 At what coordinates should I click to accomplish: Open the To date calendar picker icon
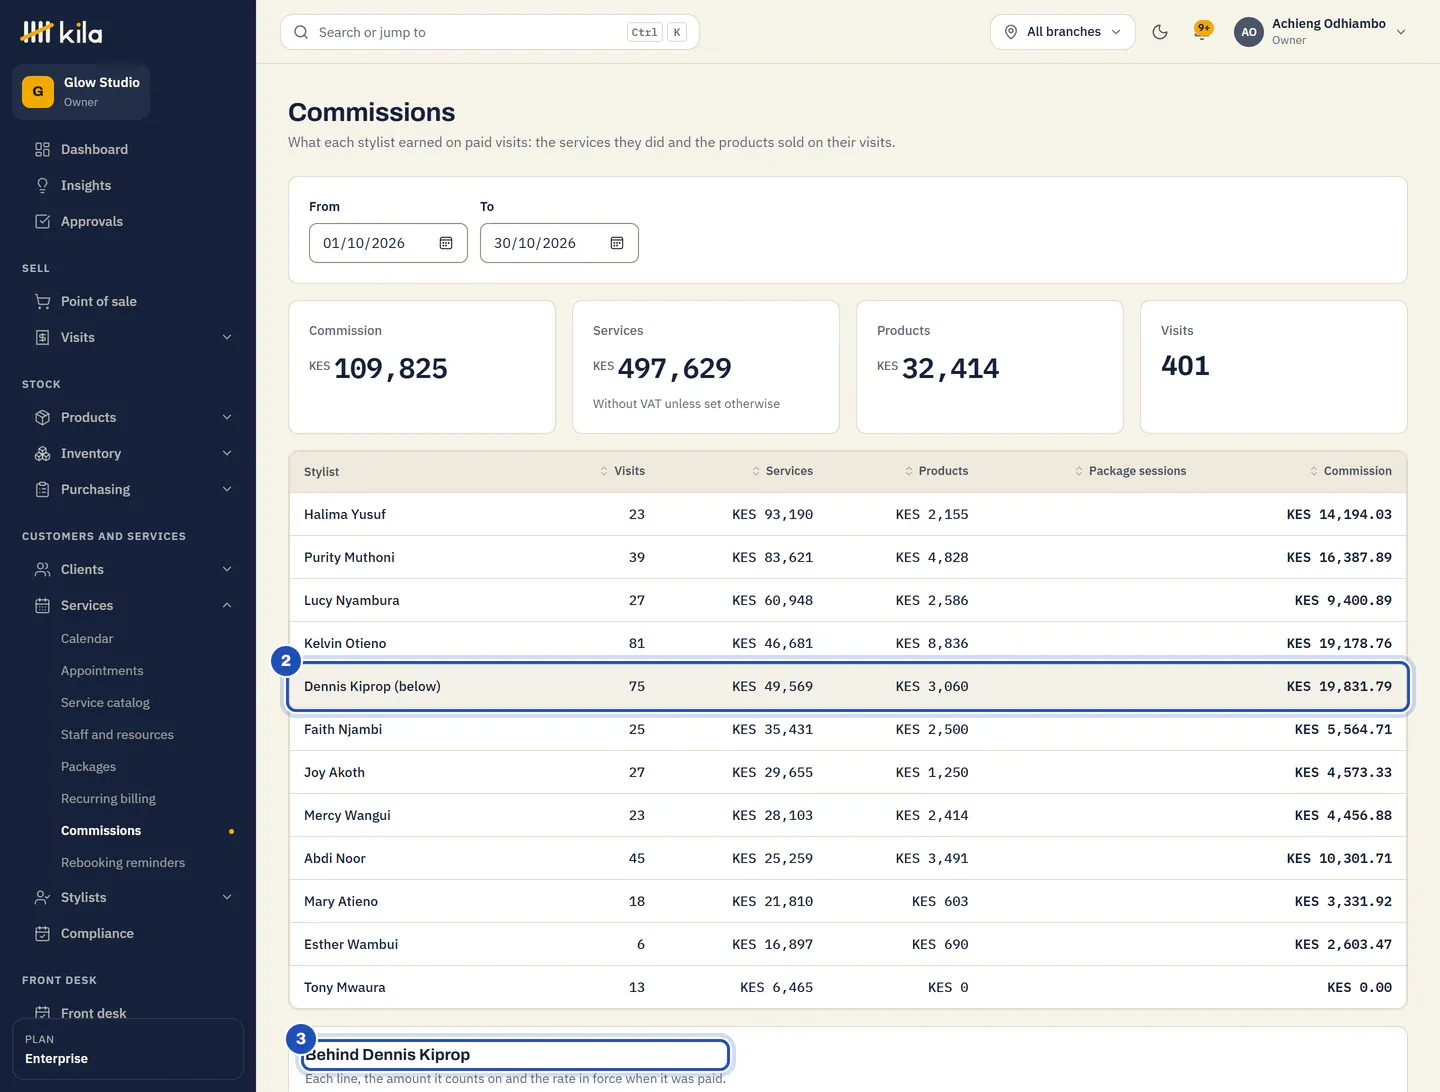(617, 243)
